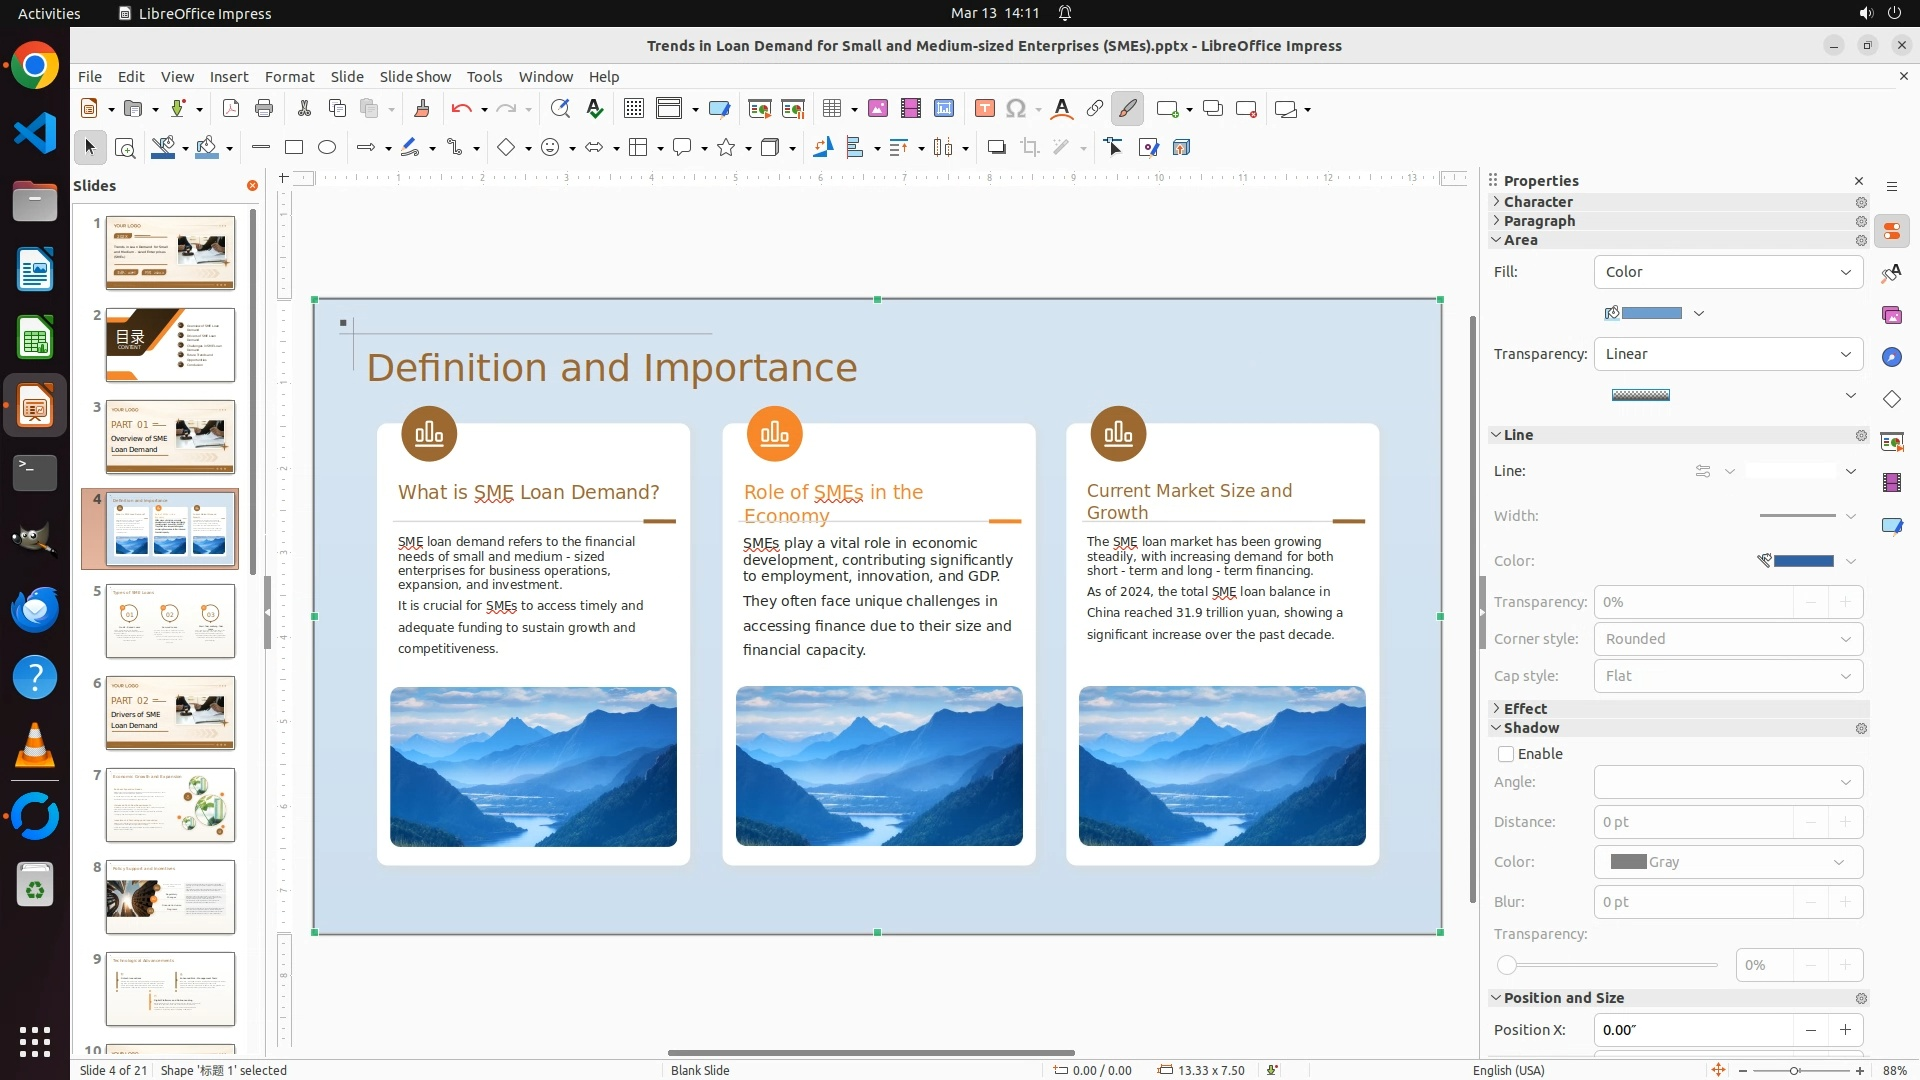Open the Fill type dropdown
Viewport: 1920px width, 1080px height.
point(1728,272)
